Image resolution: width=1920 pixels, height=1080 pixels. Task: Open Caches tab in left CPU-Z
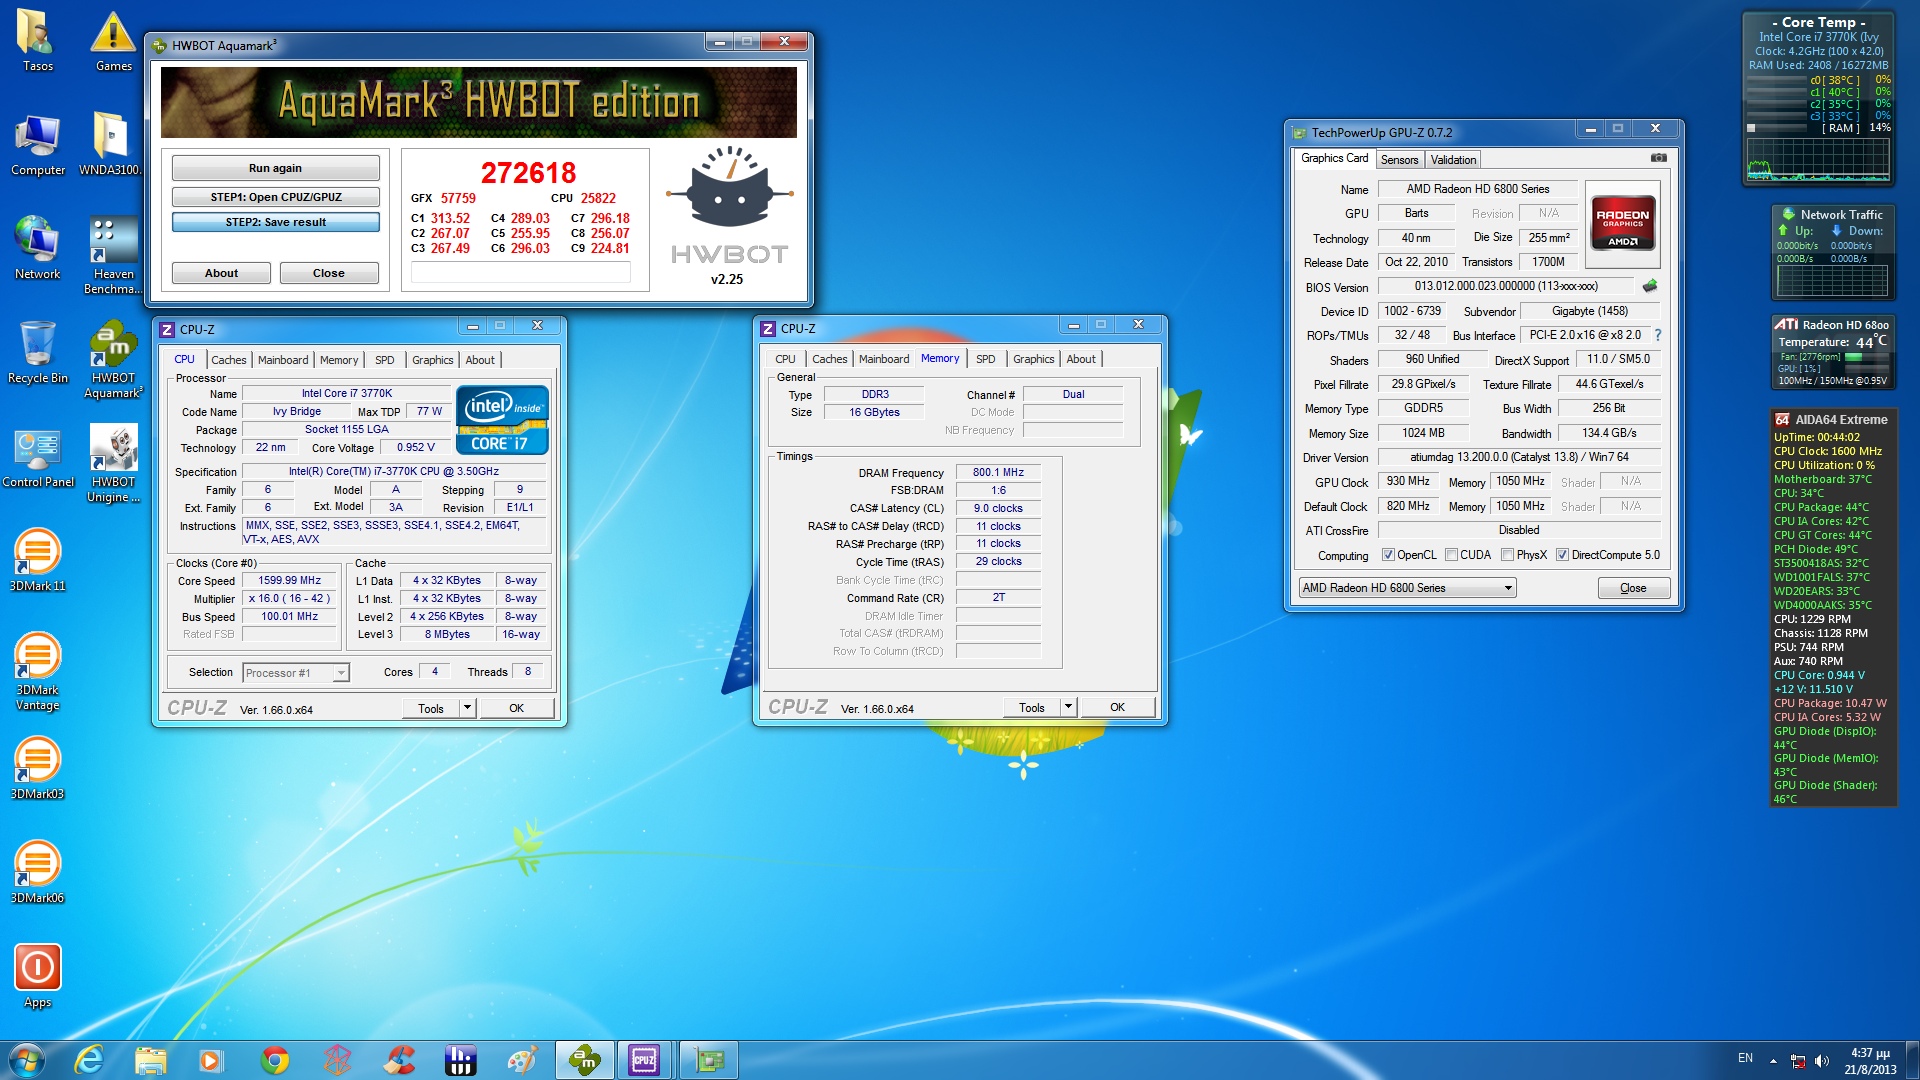coord(228,360)
